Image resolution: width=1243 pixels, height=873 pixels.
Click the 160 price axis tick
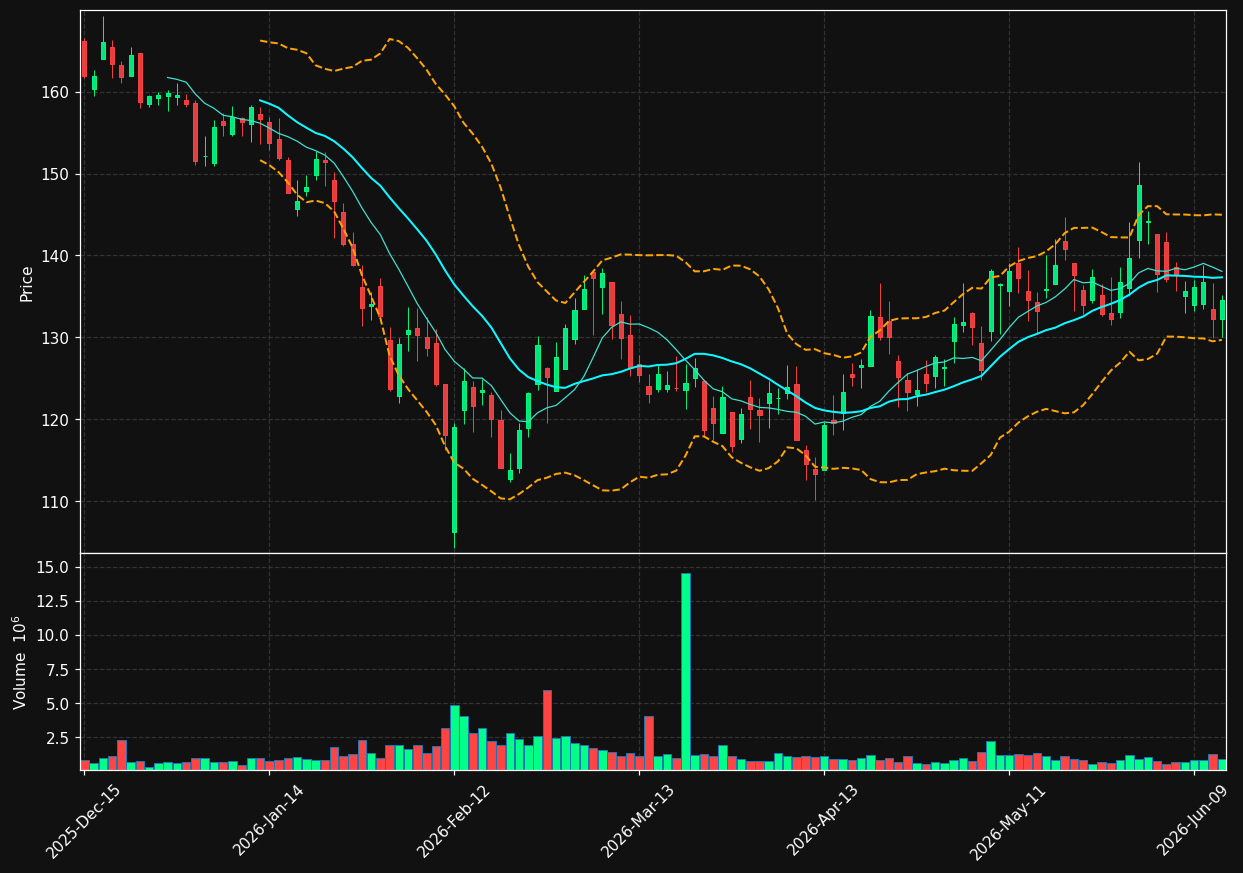click(56, 92)
